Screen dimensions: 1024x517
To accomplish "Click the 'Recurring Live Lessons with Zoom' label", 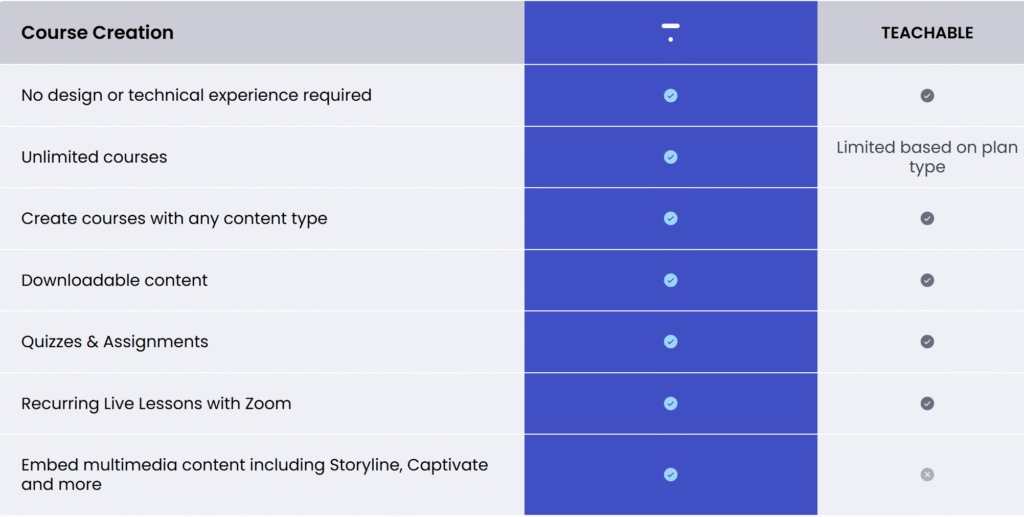I will coord(156,404).
